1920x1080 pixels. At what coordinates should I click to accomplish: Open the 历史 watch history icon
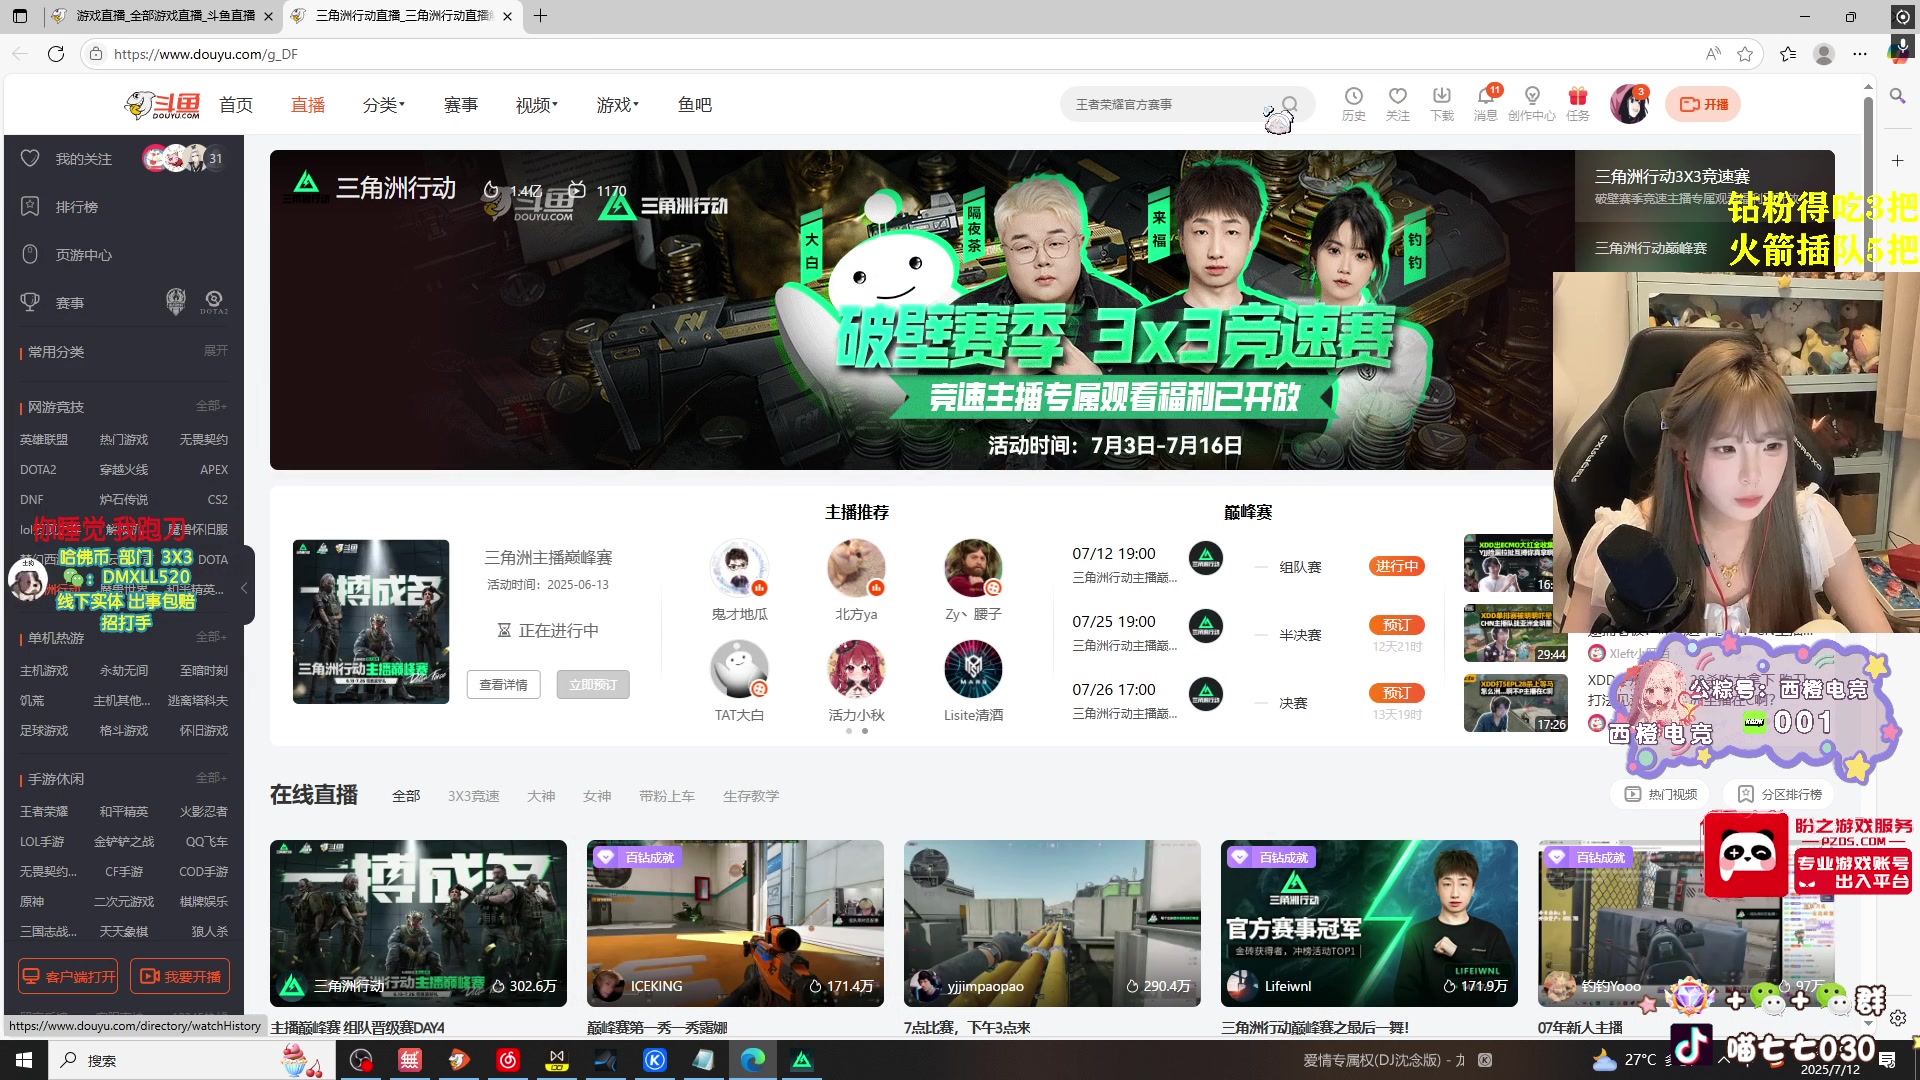1353,103
